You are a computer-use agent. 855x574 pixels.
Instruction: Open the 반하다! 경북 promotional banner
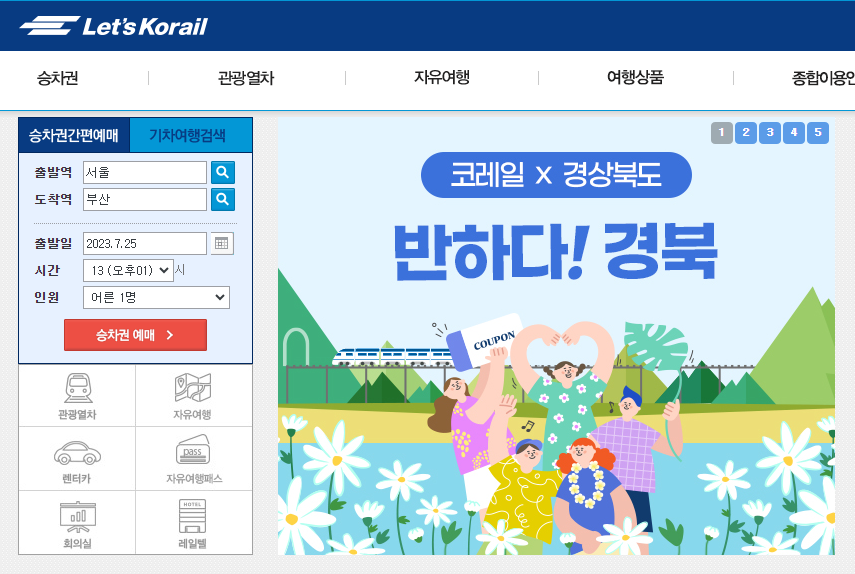click(556, 336)
